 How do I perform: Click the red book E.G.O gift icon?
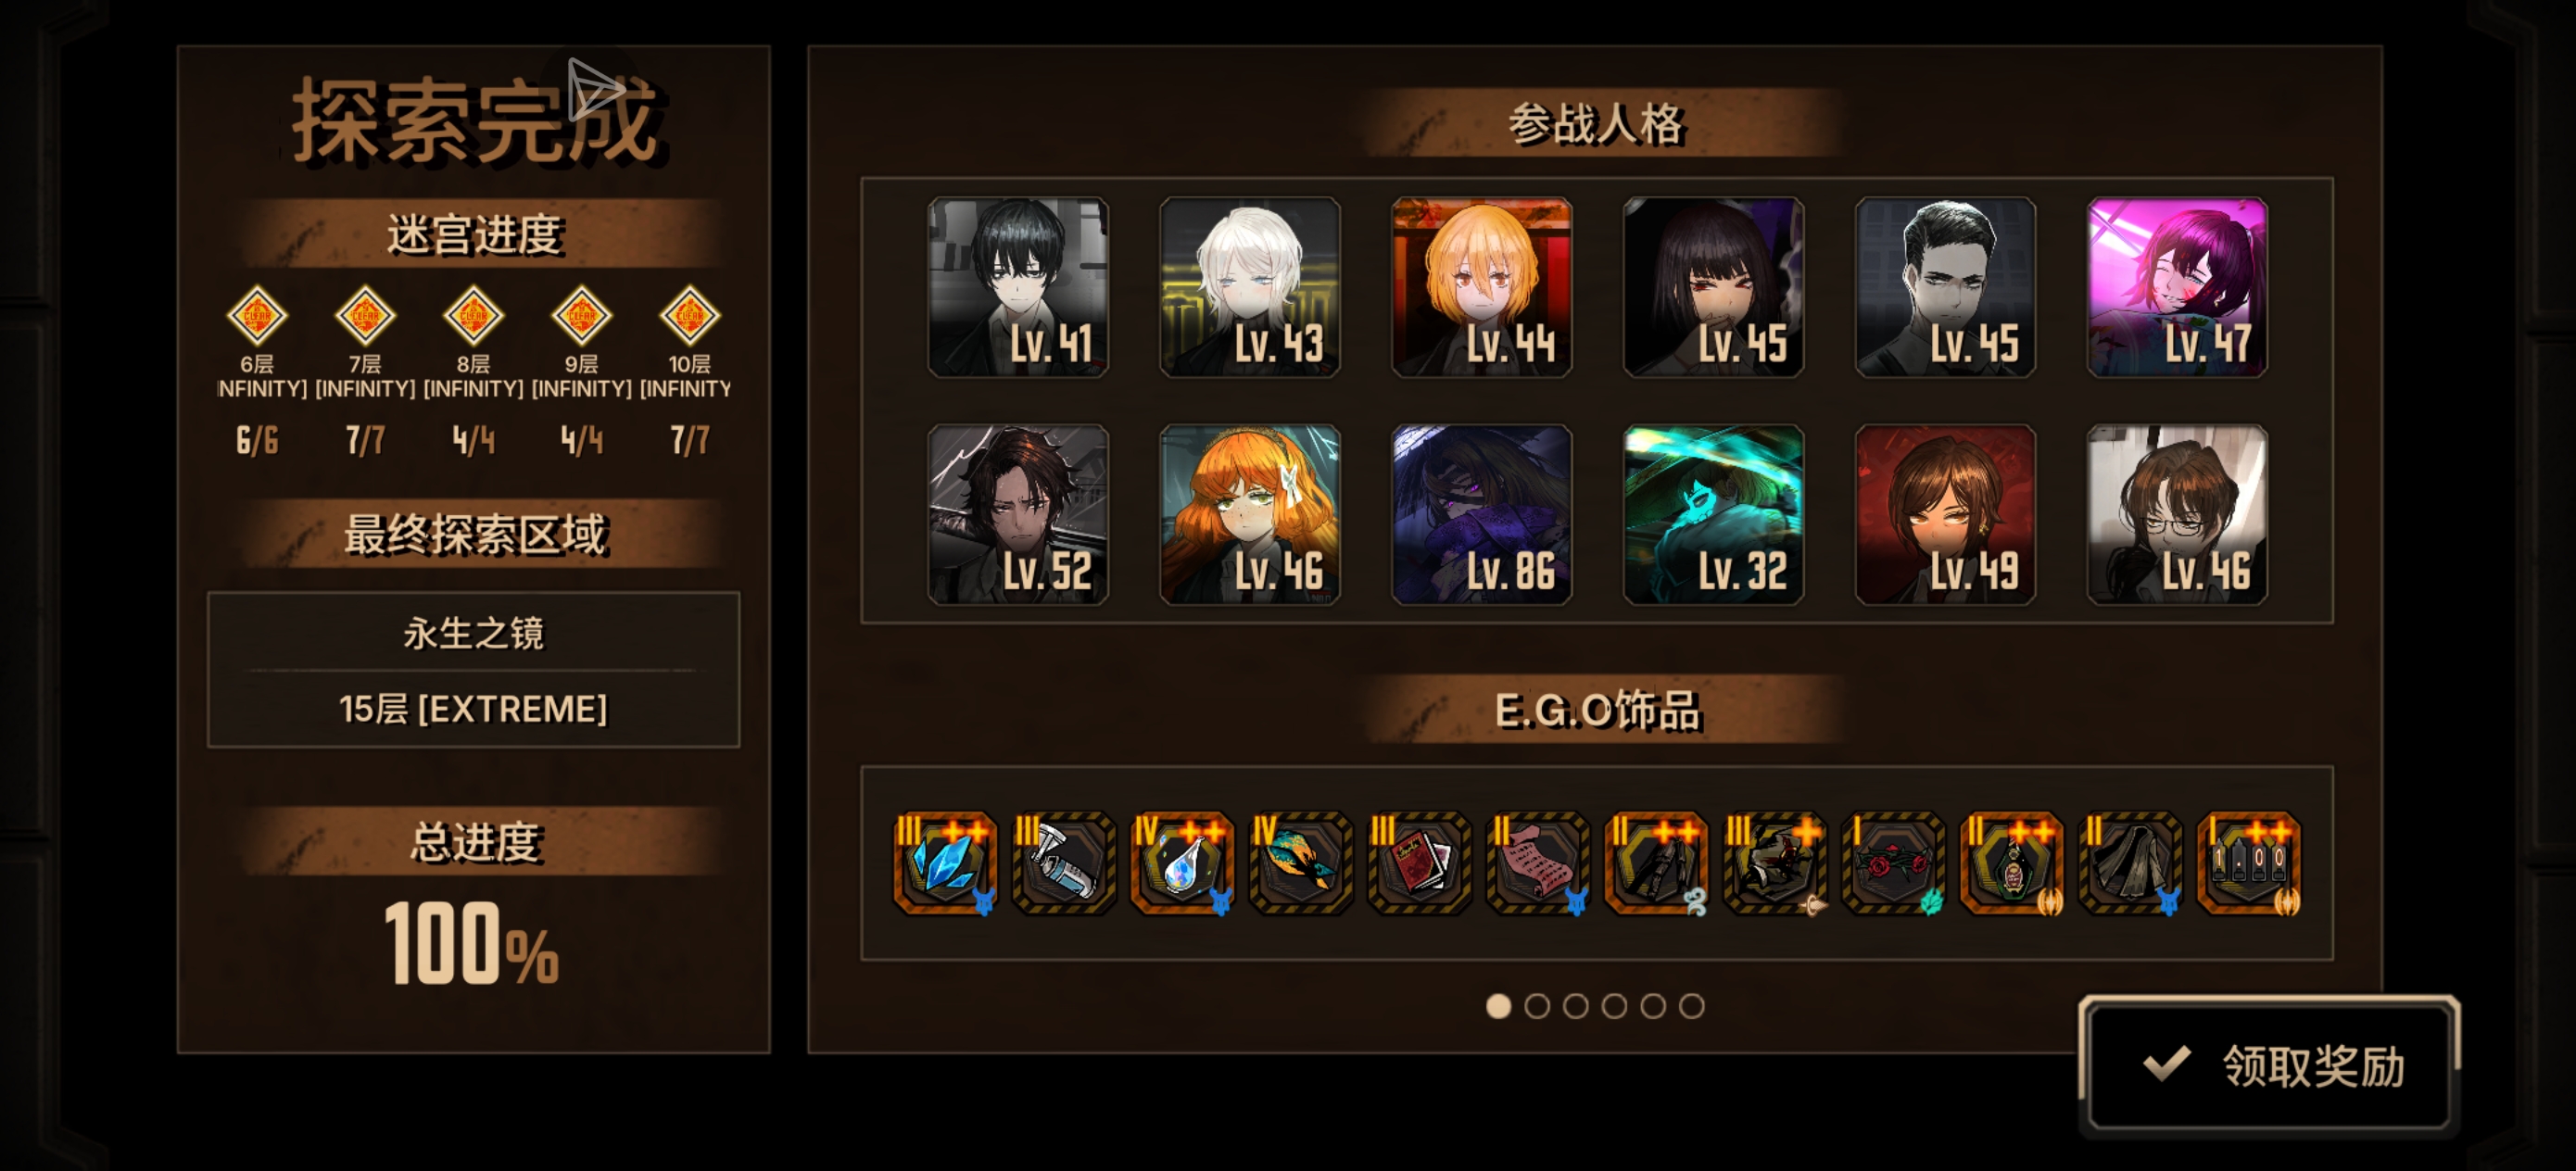tap(1419, 863)
